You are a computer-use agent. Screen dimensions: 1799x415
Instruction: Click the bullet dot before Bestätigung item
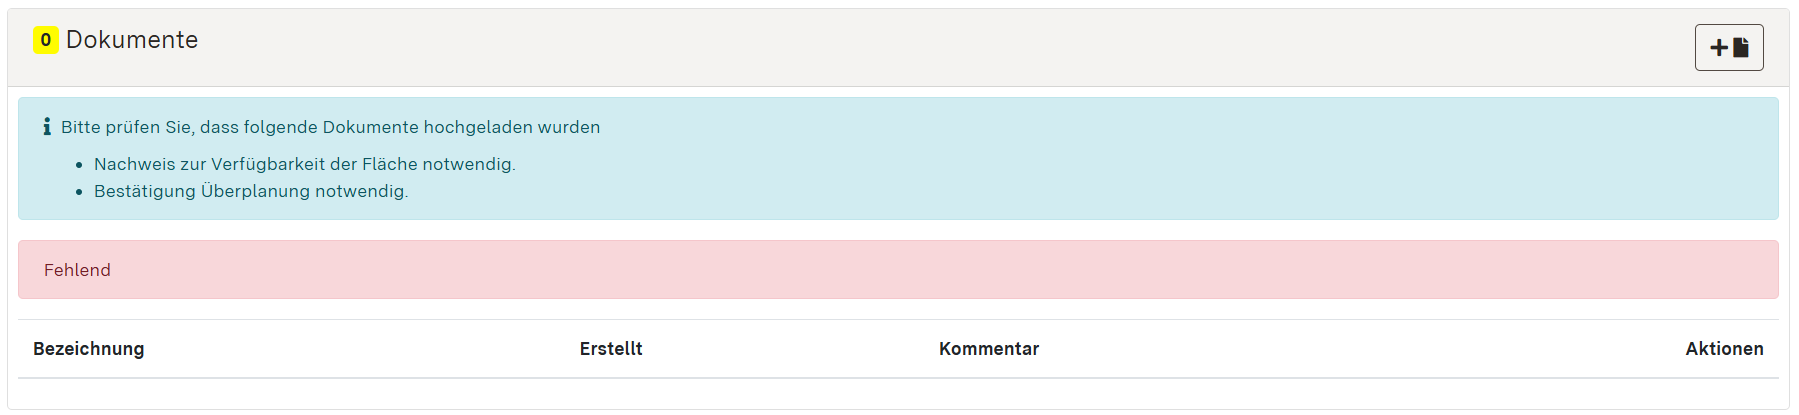pos(79,192)
